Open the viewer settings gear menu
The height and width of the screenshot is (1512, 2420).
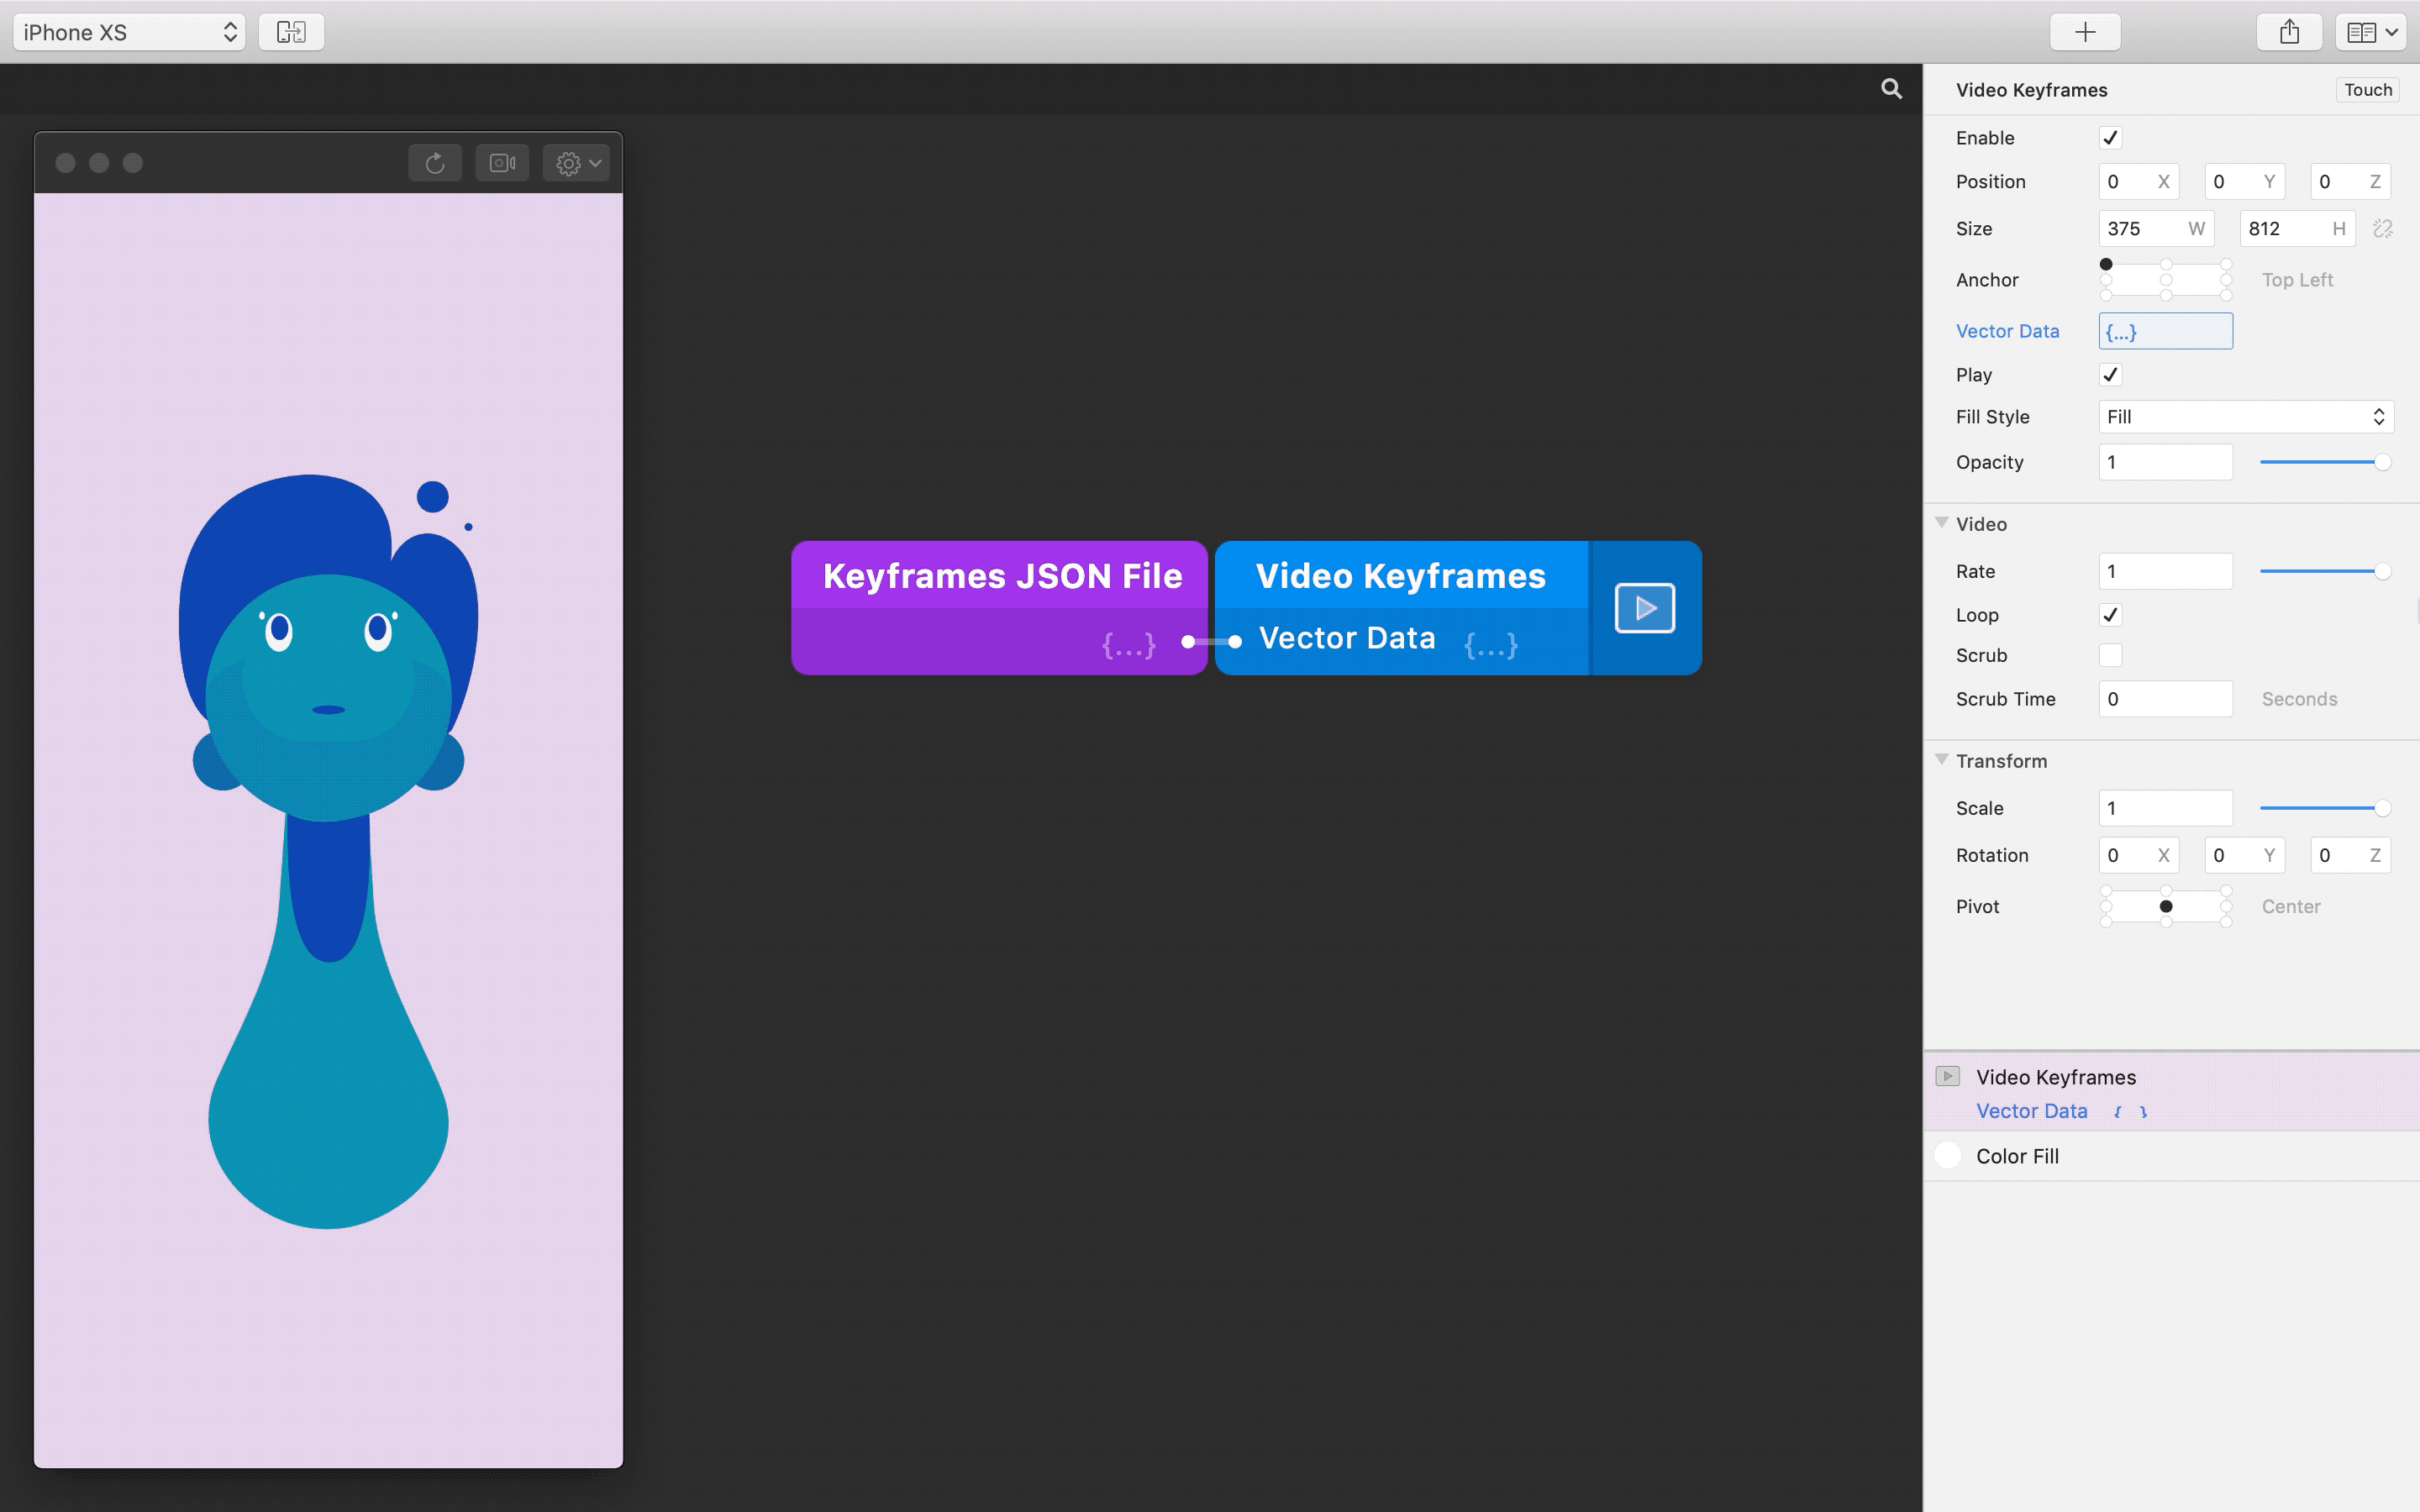576,163
